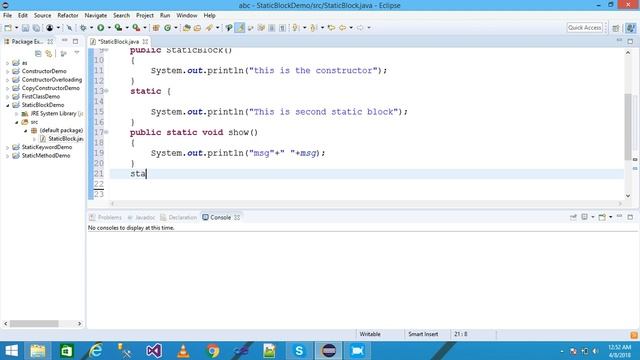This screenshot has height=360, width=640.
Task: Collapse the StaticBlockDemo project
Action: point(7,105)
